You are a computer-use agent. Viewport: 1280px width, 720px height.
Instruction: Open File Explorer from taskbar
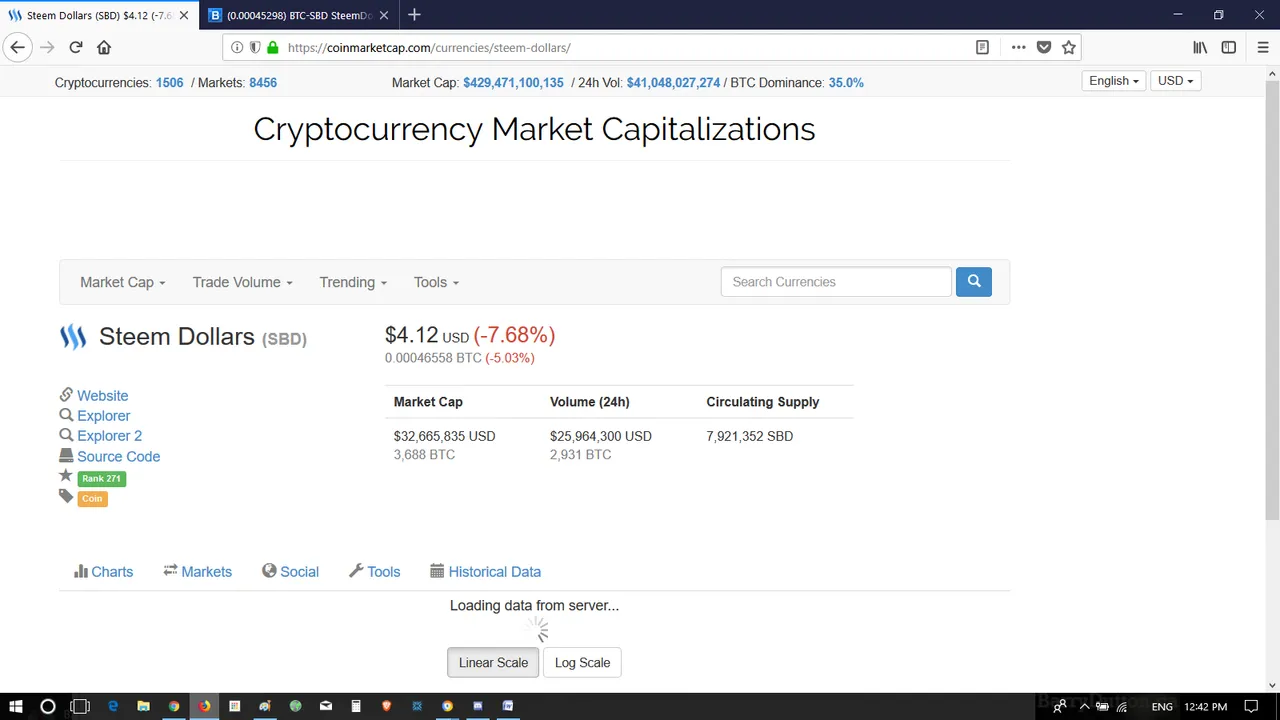coord(143,706)
